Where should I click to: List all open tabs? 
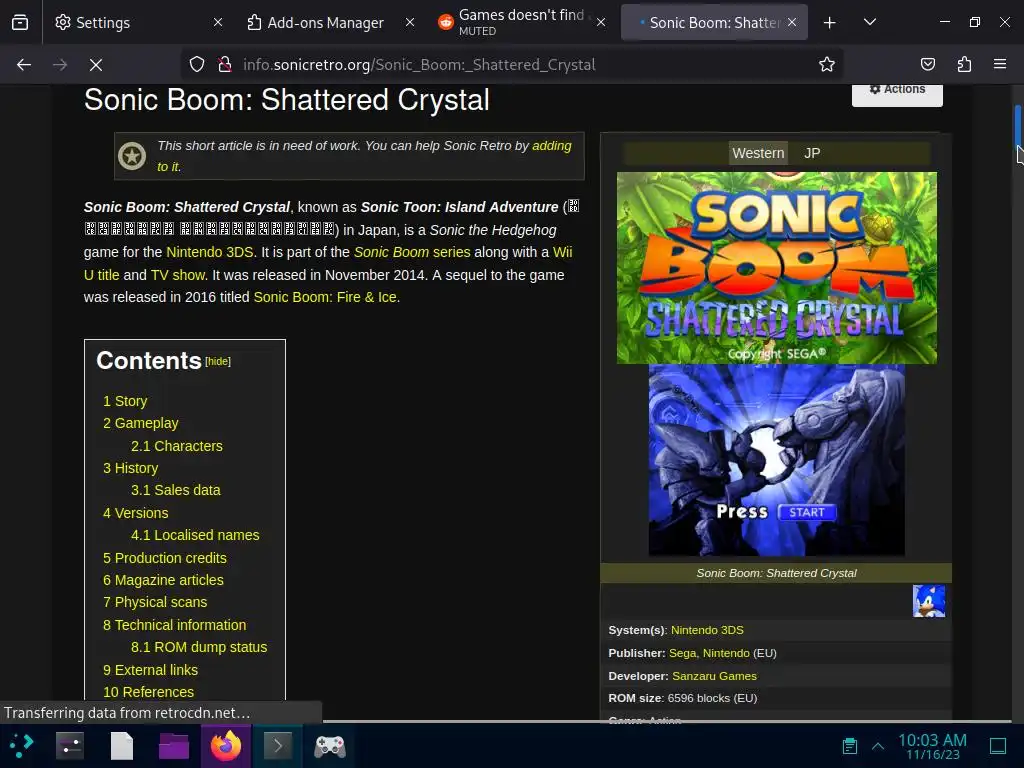click(870, 23)
